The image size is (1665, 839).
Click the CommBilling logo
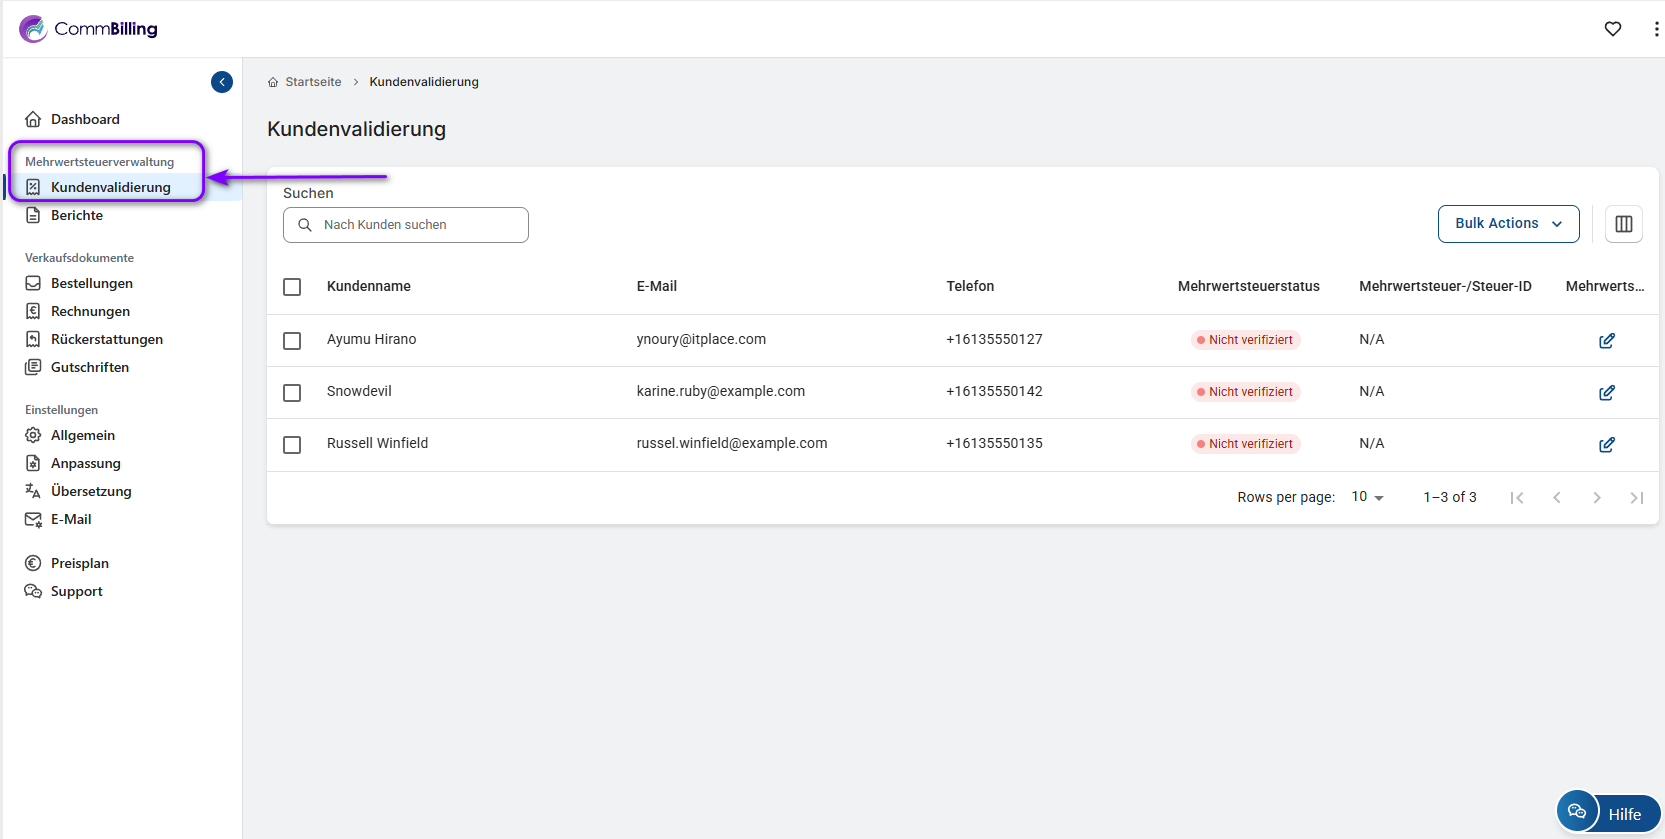pos(88,29)
